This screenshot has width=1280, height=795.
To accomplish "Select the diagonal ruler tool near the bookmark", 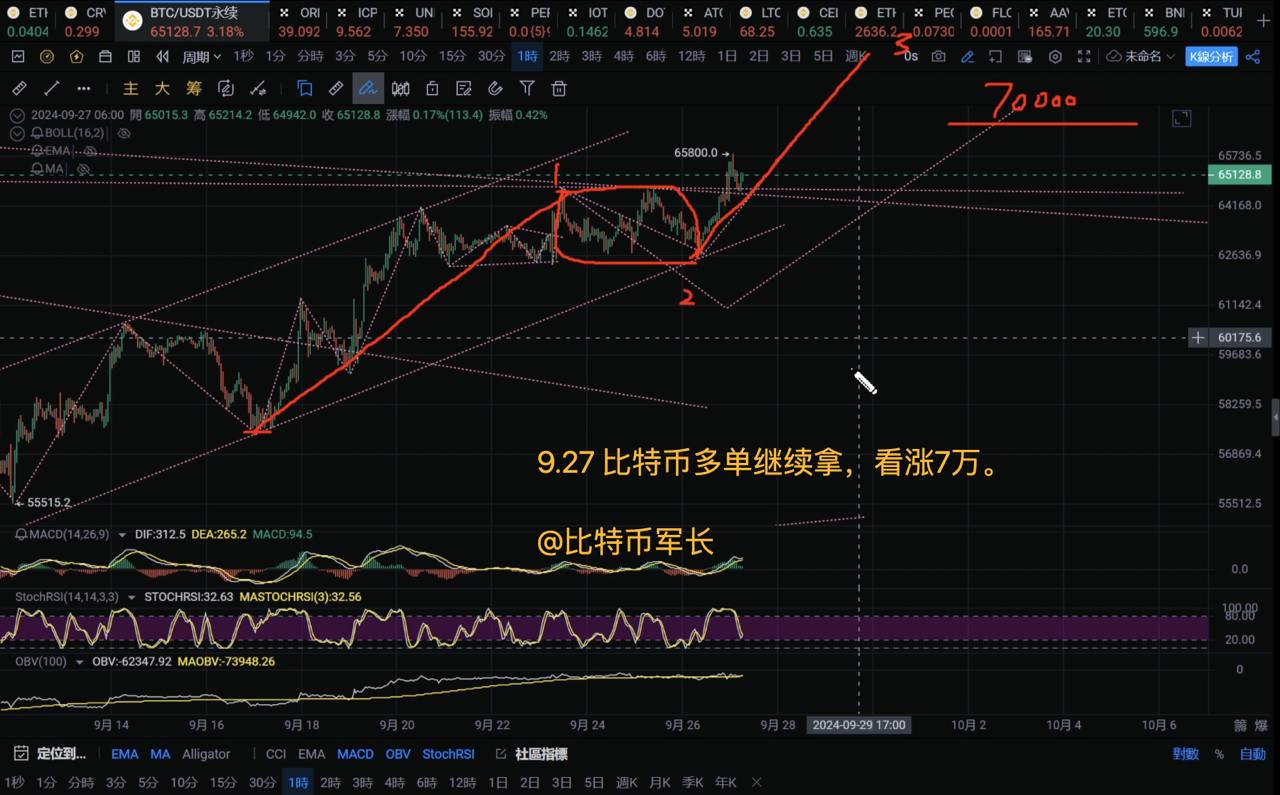I will point(336,89).
